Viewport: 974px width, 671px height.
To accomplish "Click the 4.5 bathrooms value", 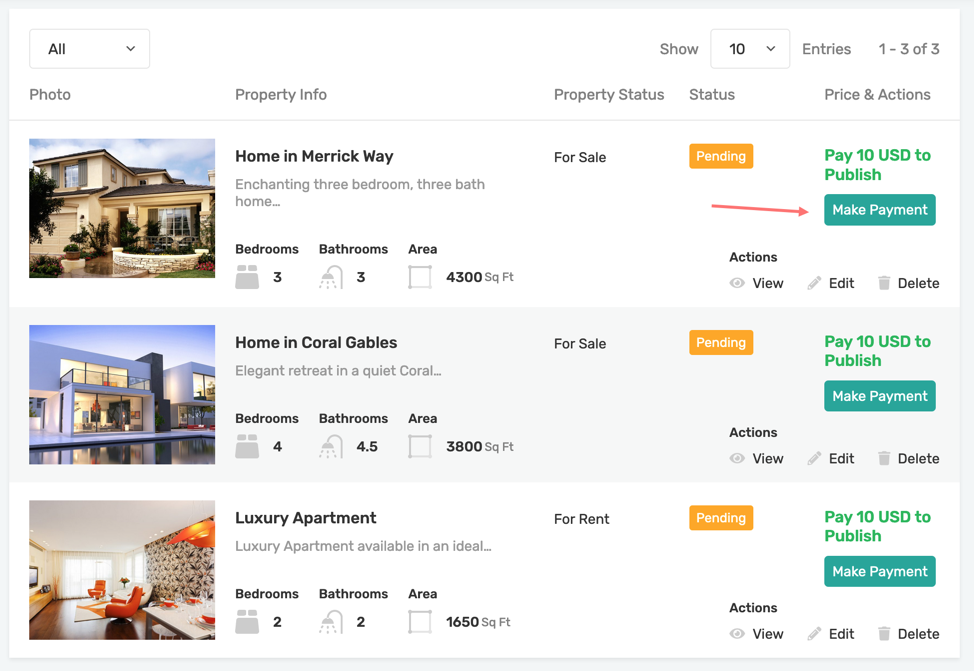I will 366,446.
